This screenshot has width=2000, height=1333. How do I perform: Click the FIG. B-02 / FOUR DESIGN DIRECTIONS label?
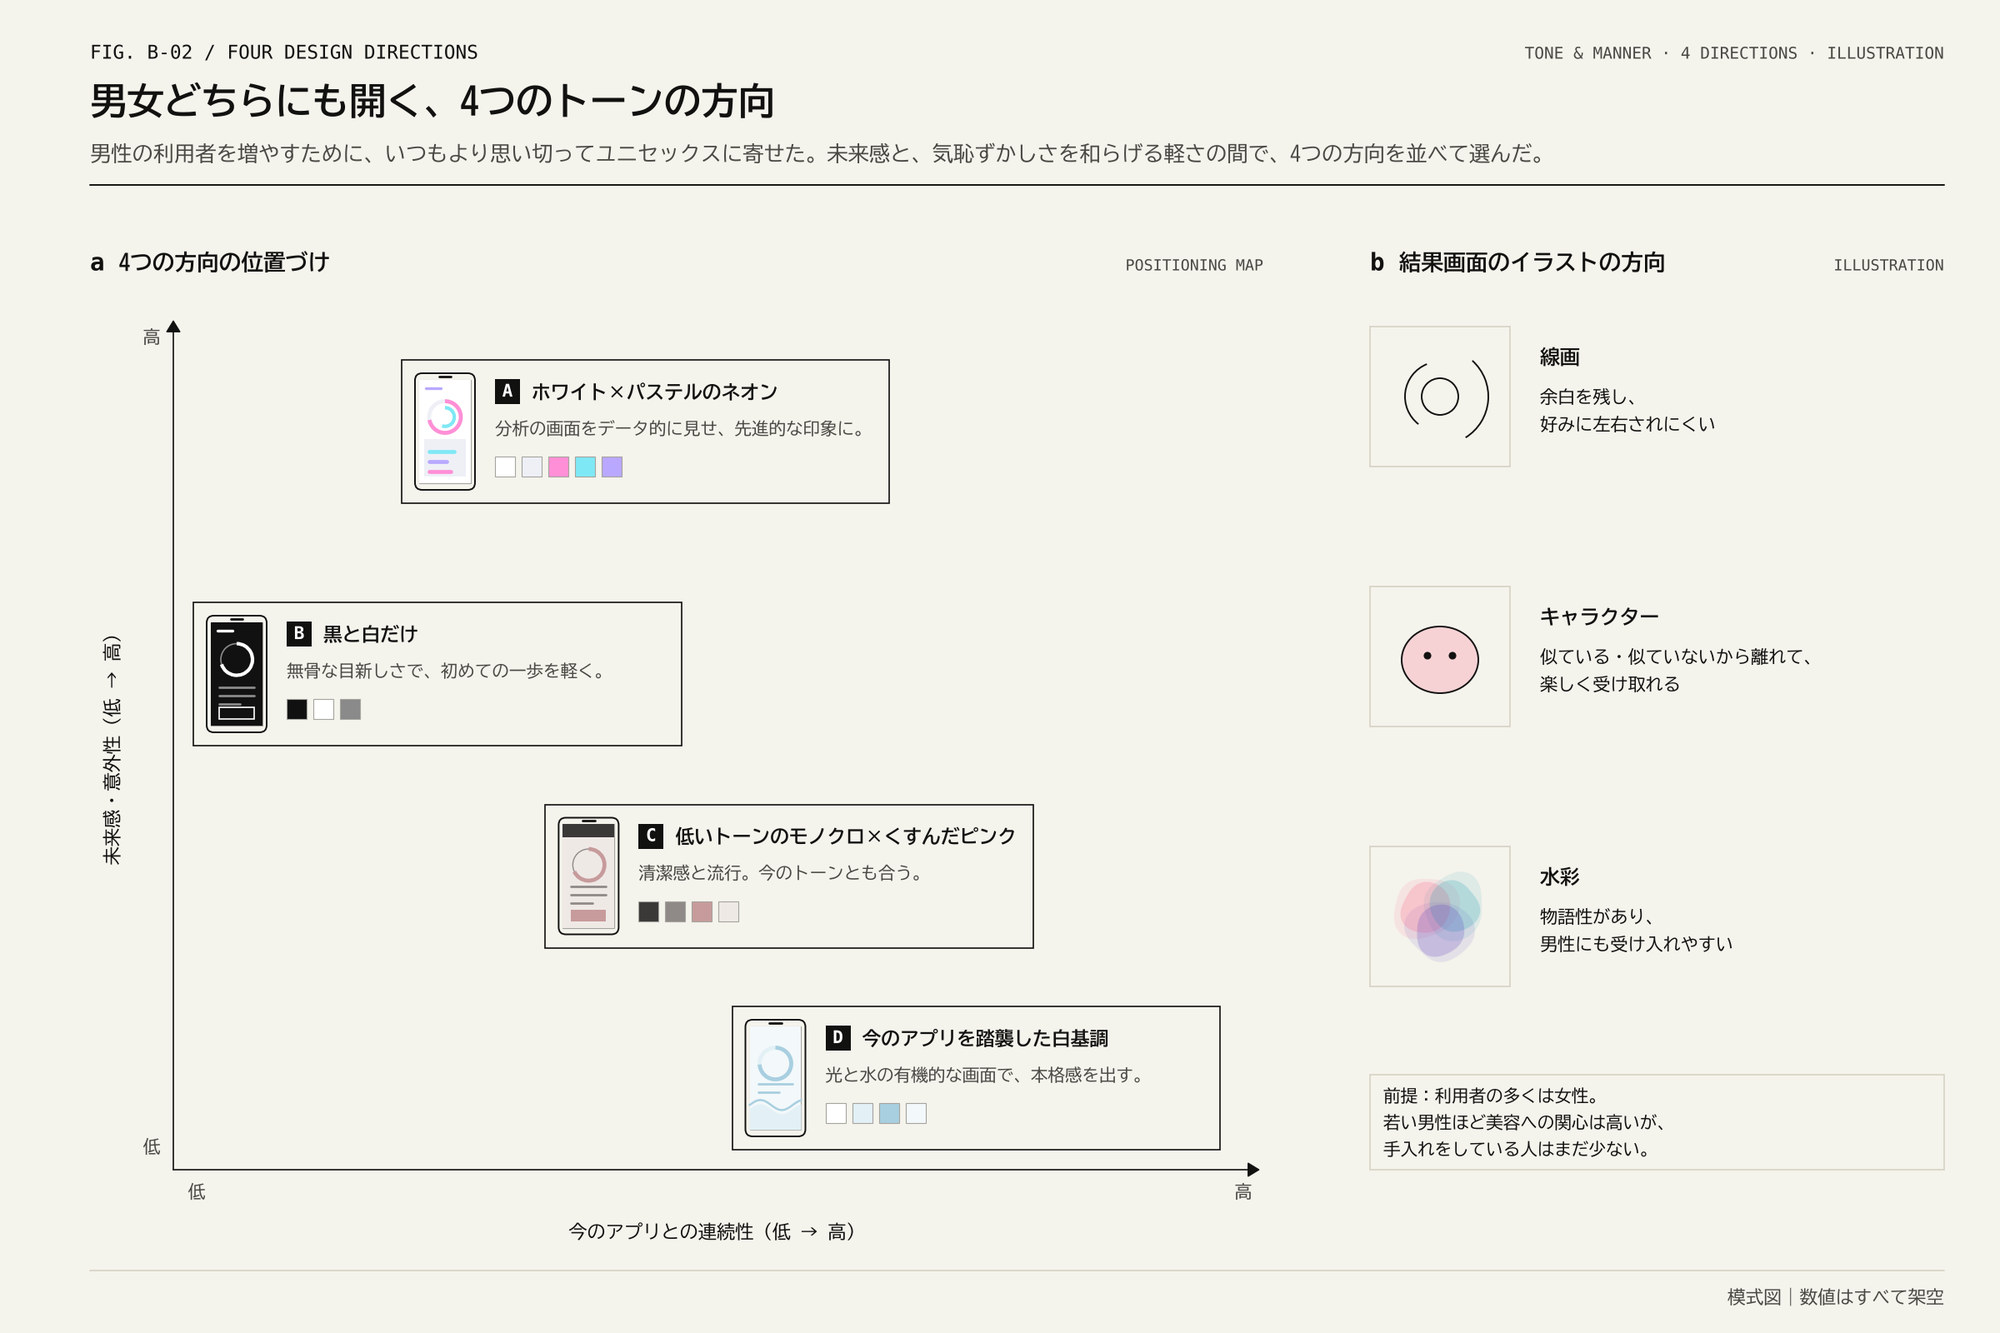(x=284, y=52)
